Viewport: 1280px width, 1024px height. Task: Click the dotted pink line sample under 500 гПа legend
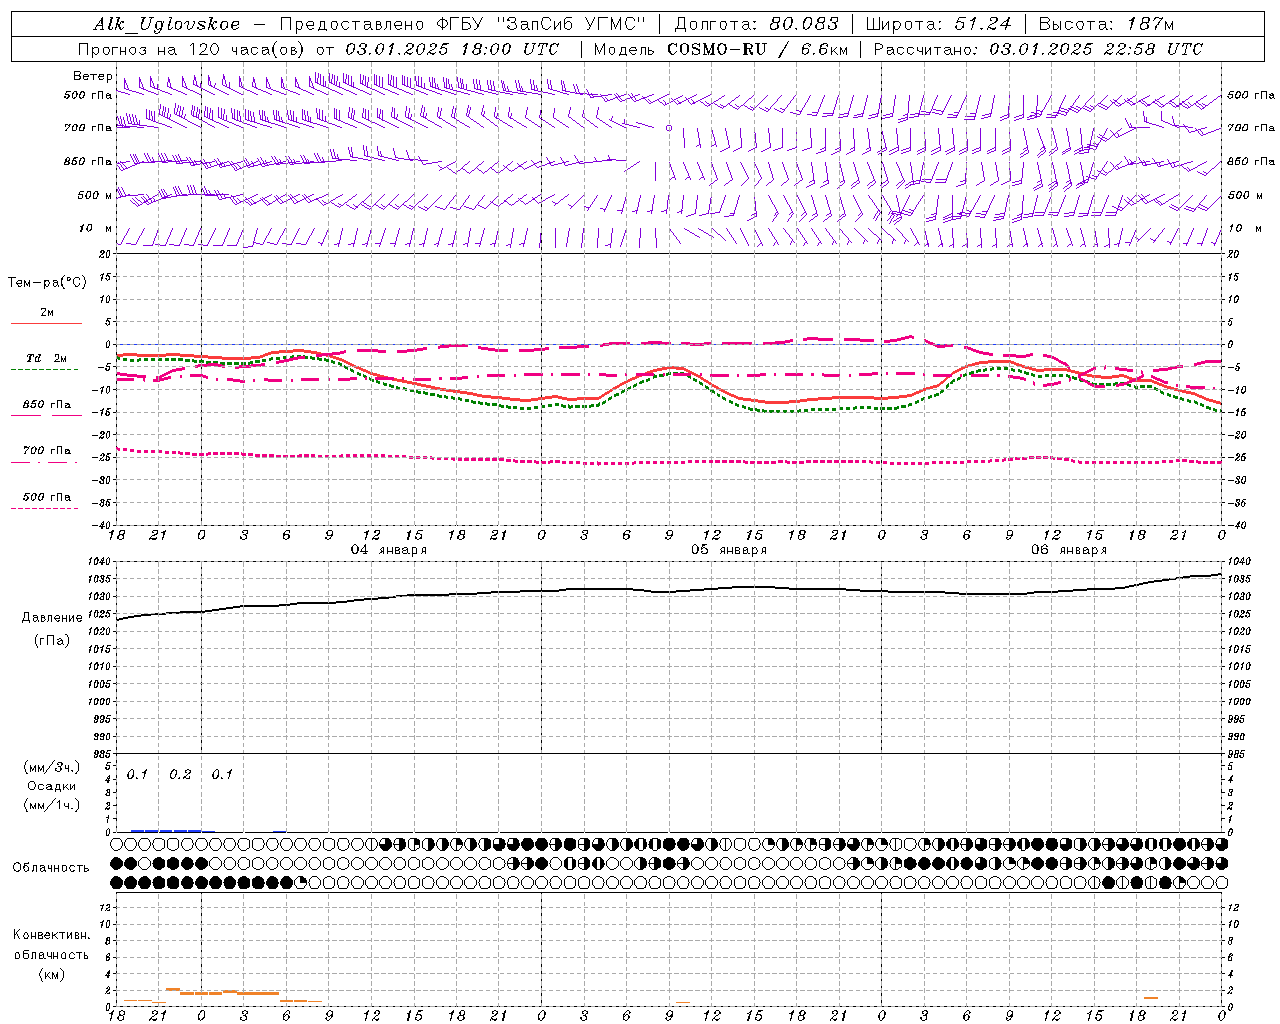click(45, 508)
